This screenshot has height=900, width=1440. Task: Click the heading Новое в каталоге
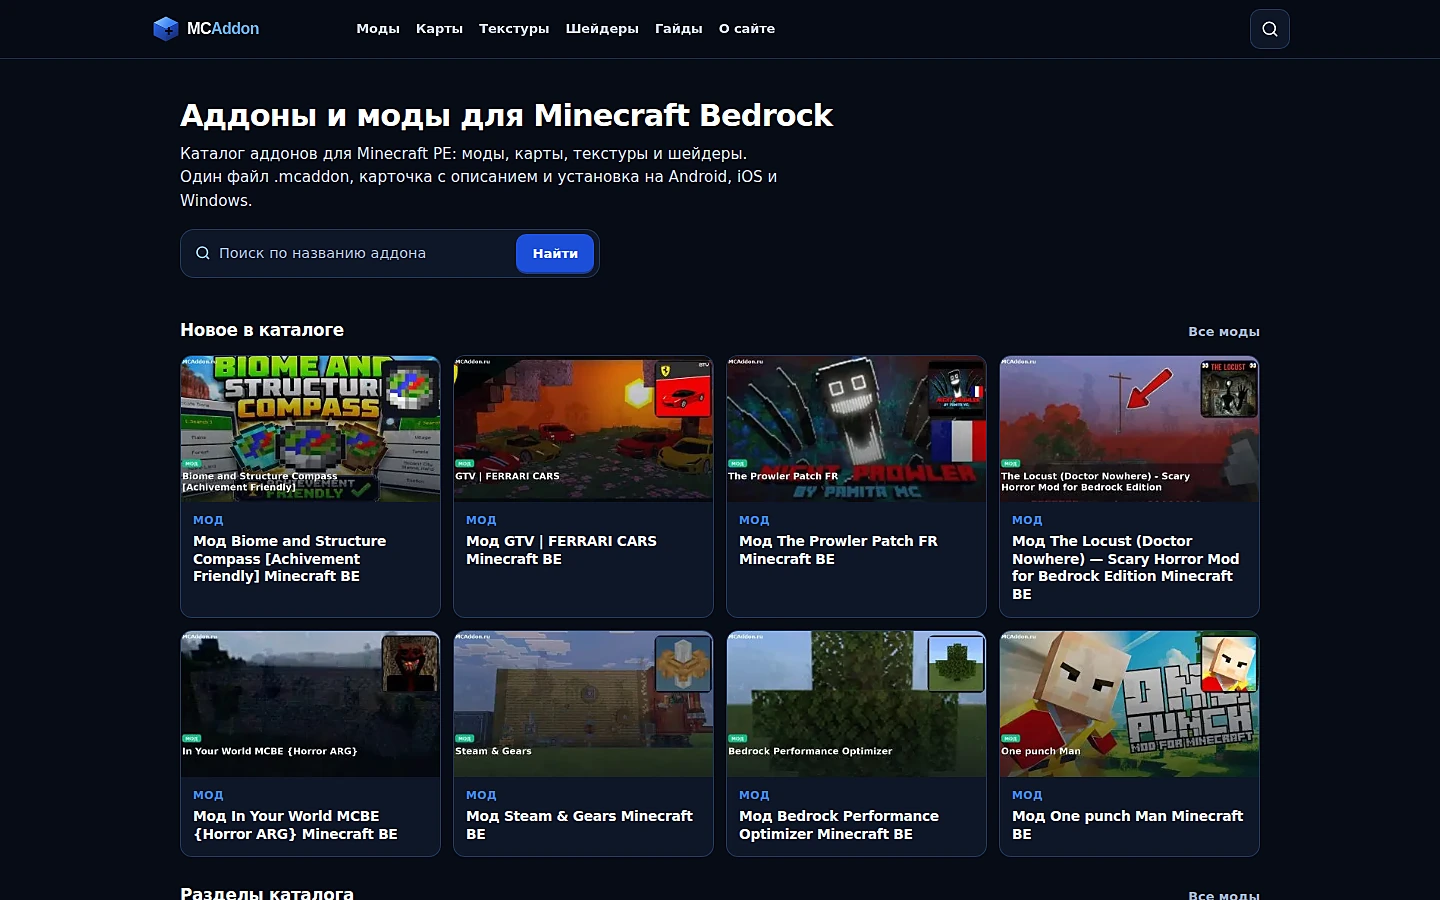point(262,330)
